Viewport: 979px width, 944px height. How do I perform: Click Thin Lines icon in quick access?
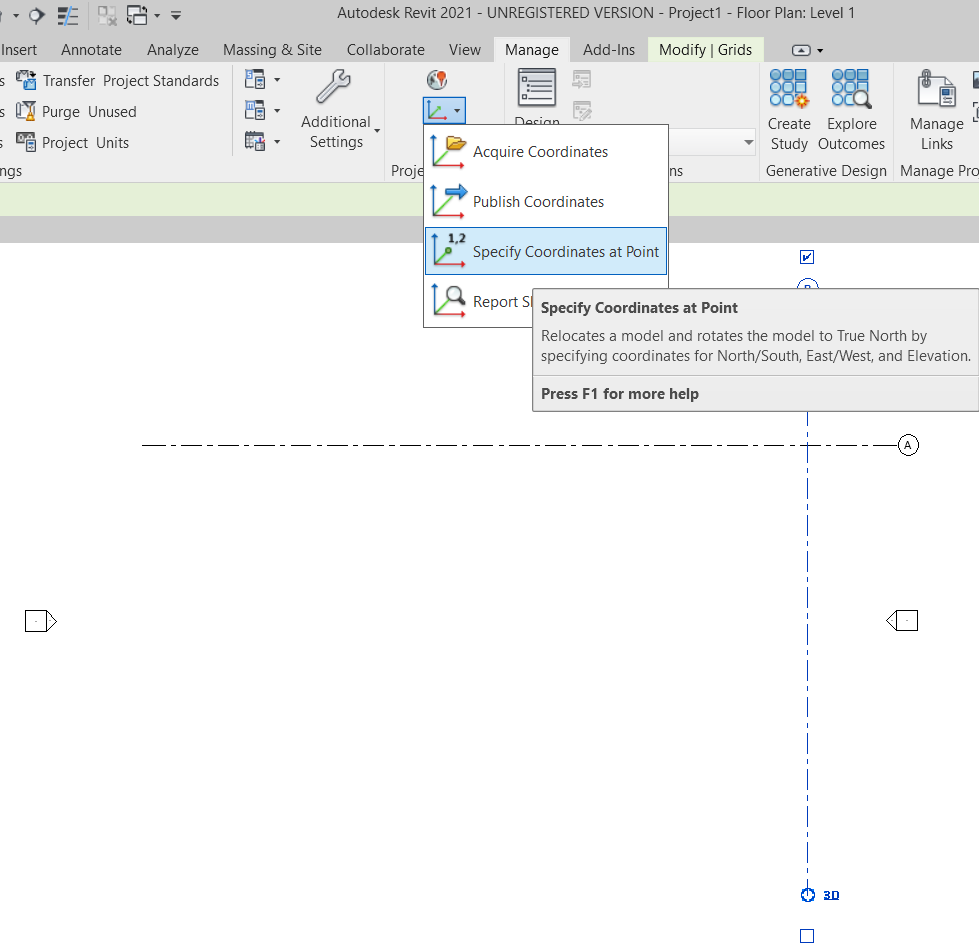coord(67,15)
